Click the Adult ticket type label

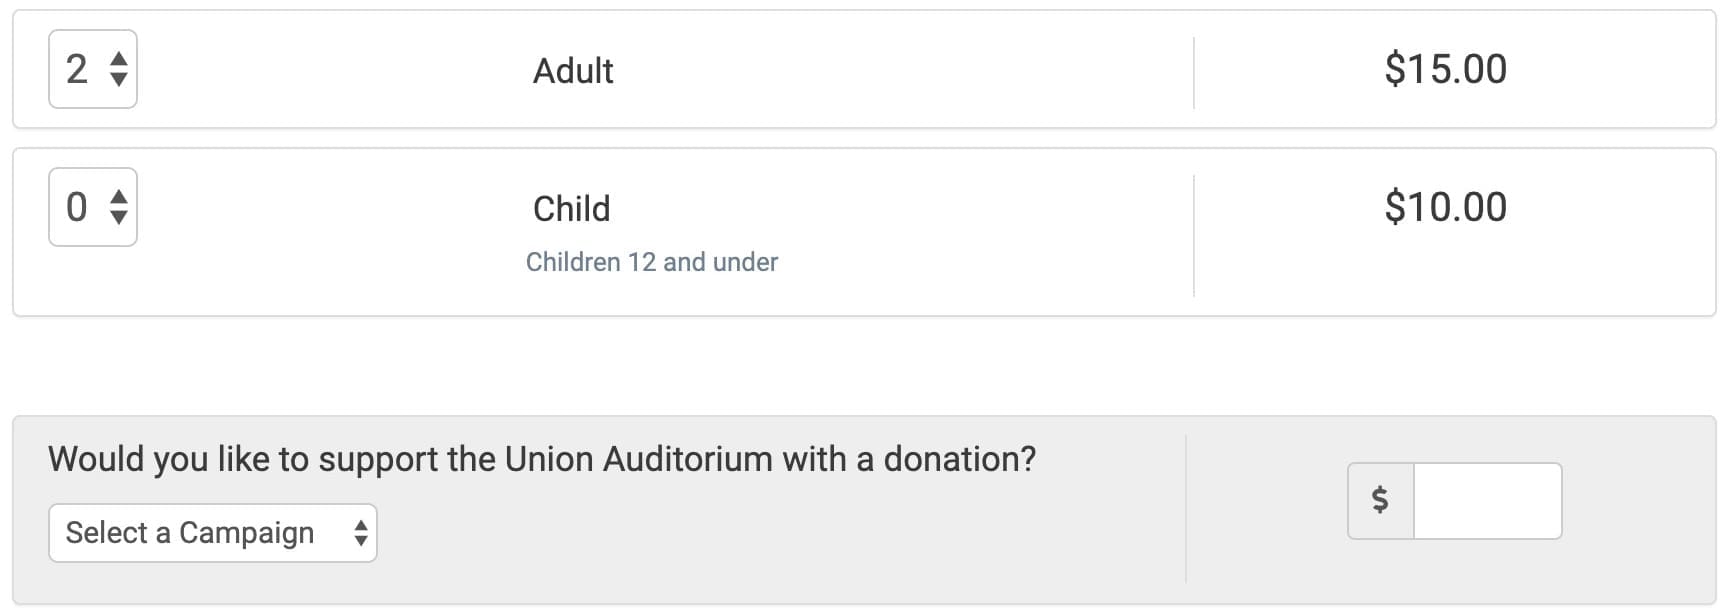coord(573,71)
